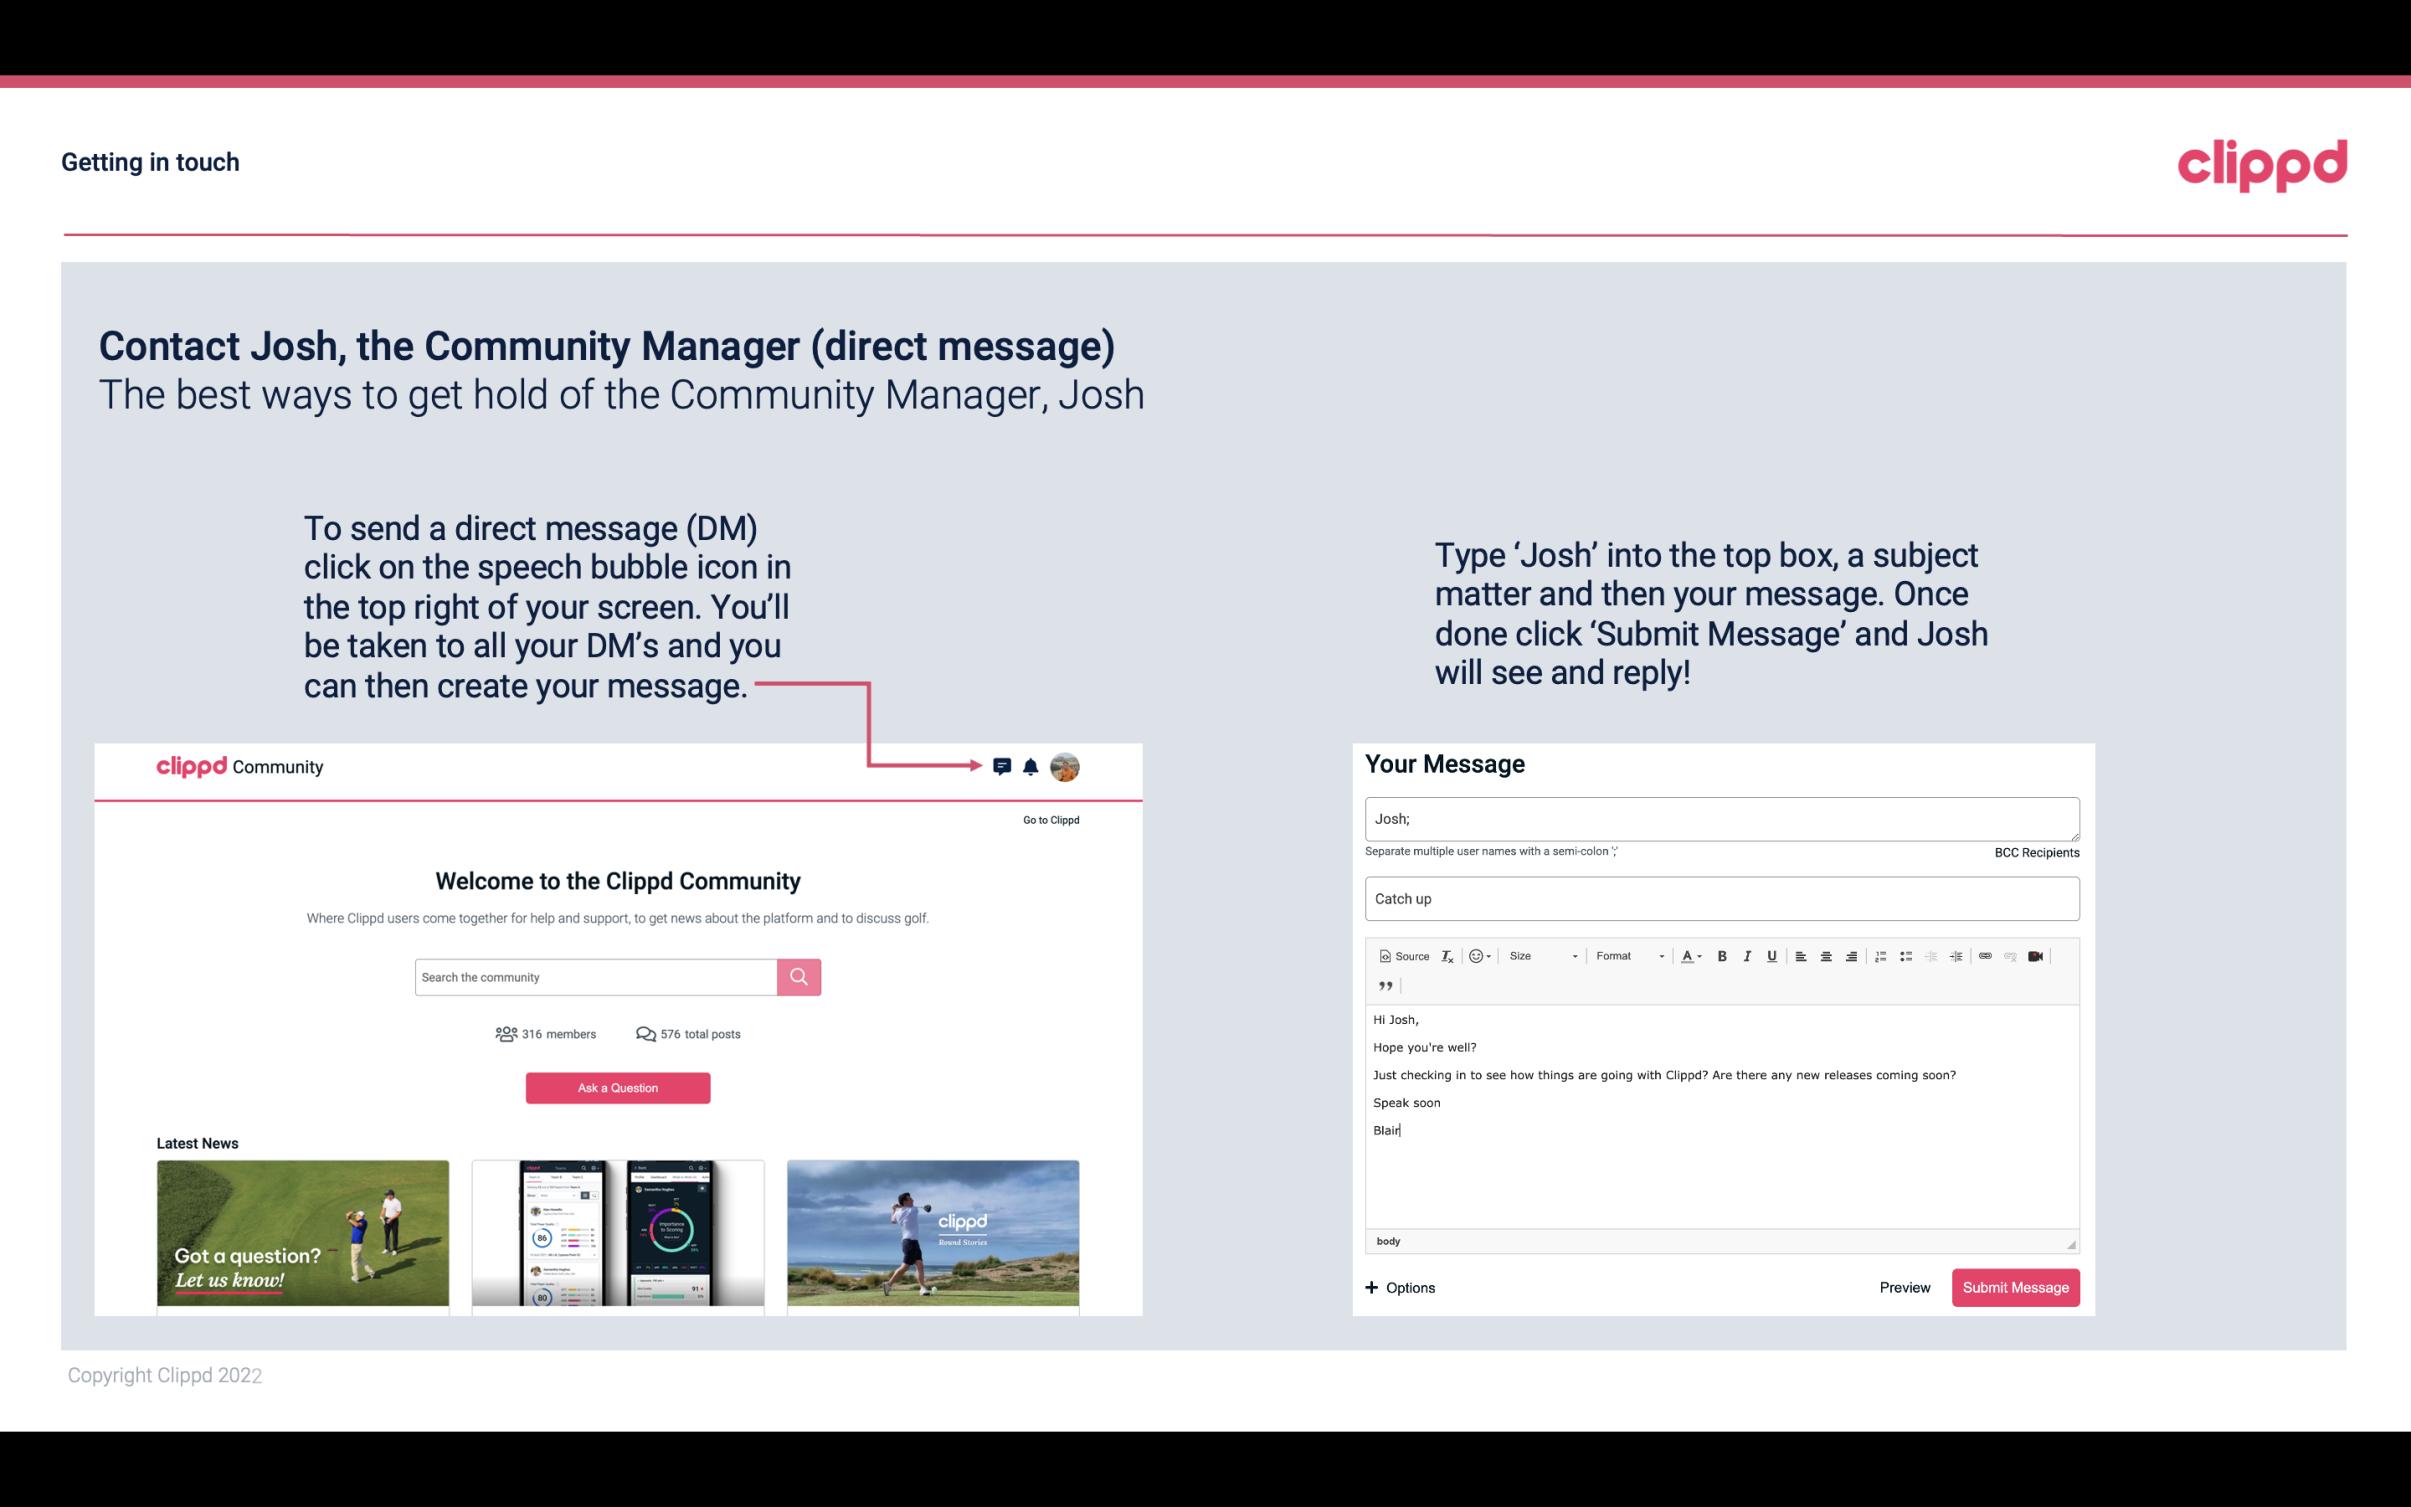Click the user profile avatar icon
The height and width of the screenshot is (1507, 2411).
1068,767
